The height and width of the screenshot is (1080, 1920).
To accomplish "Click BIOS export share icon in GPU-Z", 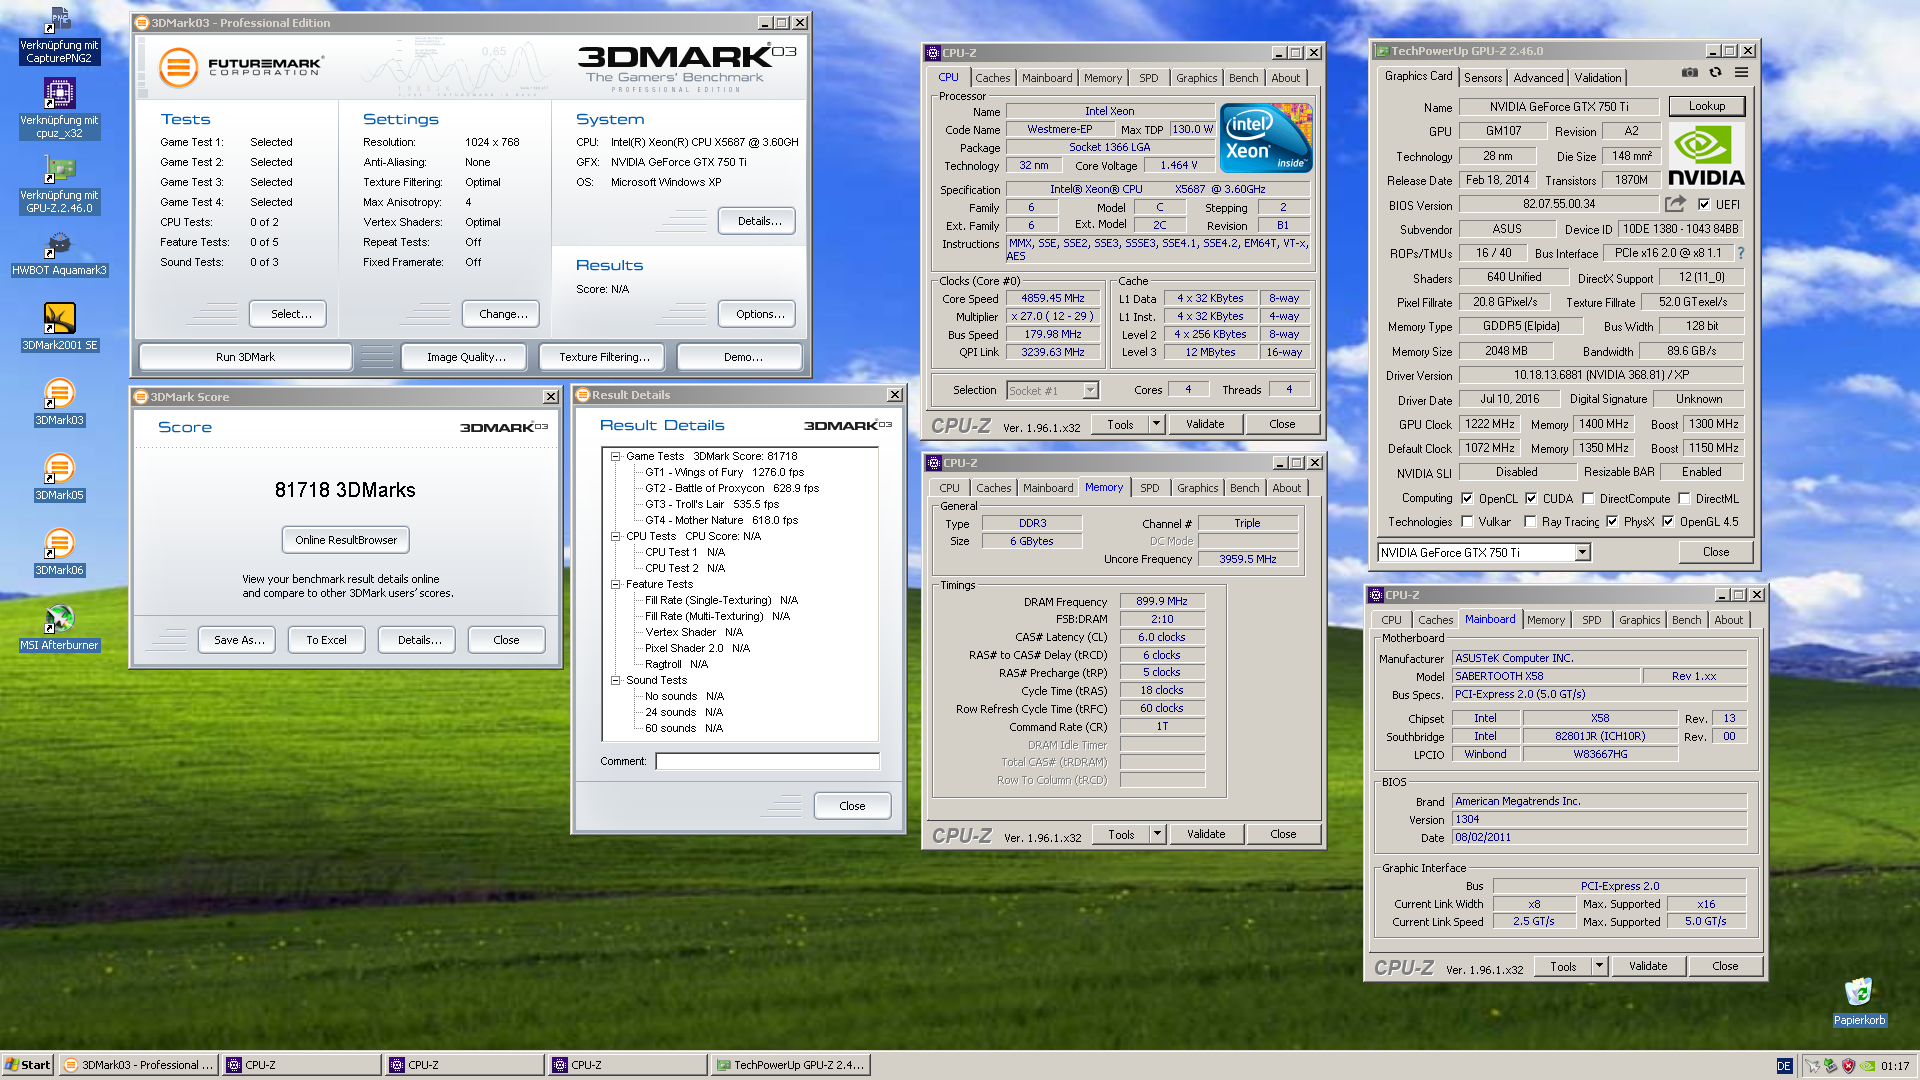I will (x=1675, y=204).
